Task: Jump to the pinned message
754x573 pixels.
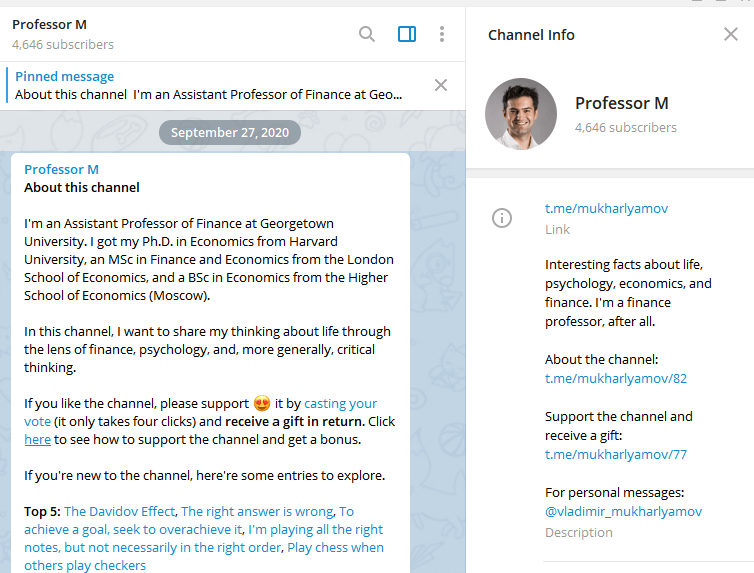Action: 209,86
